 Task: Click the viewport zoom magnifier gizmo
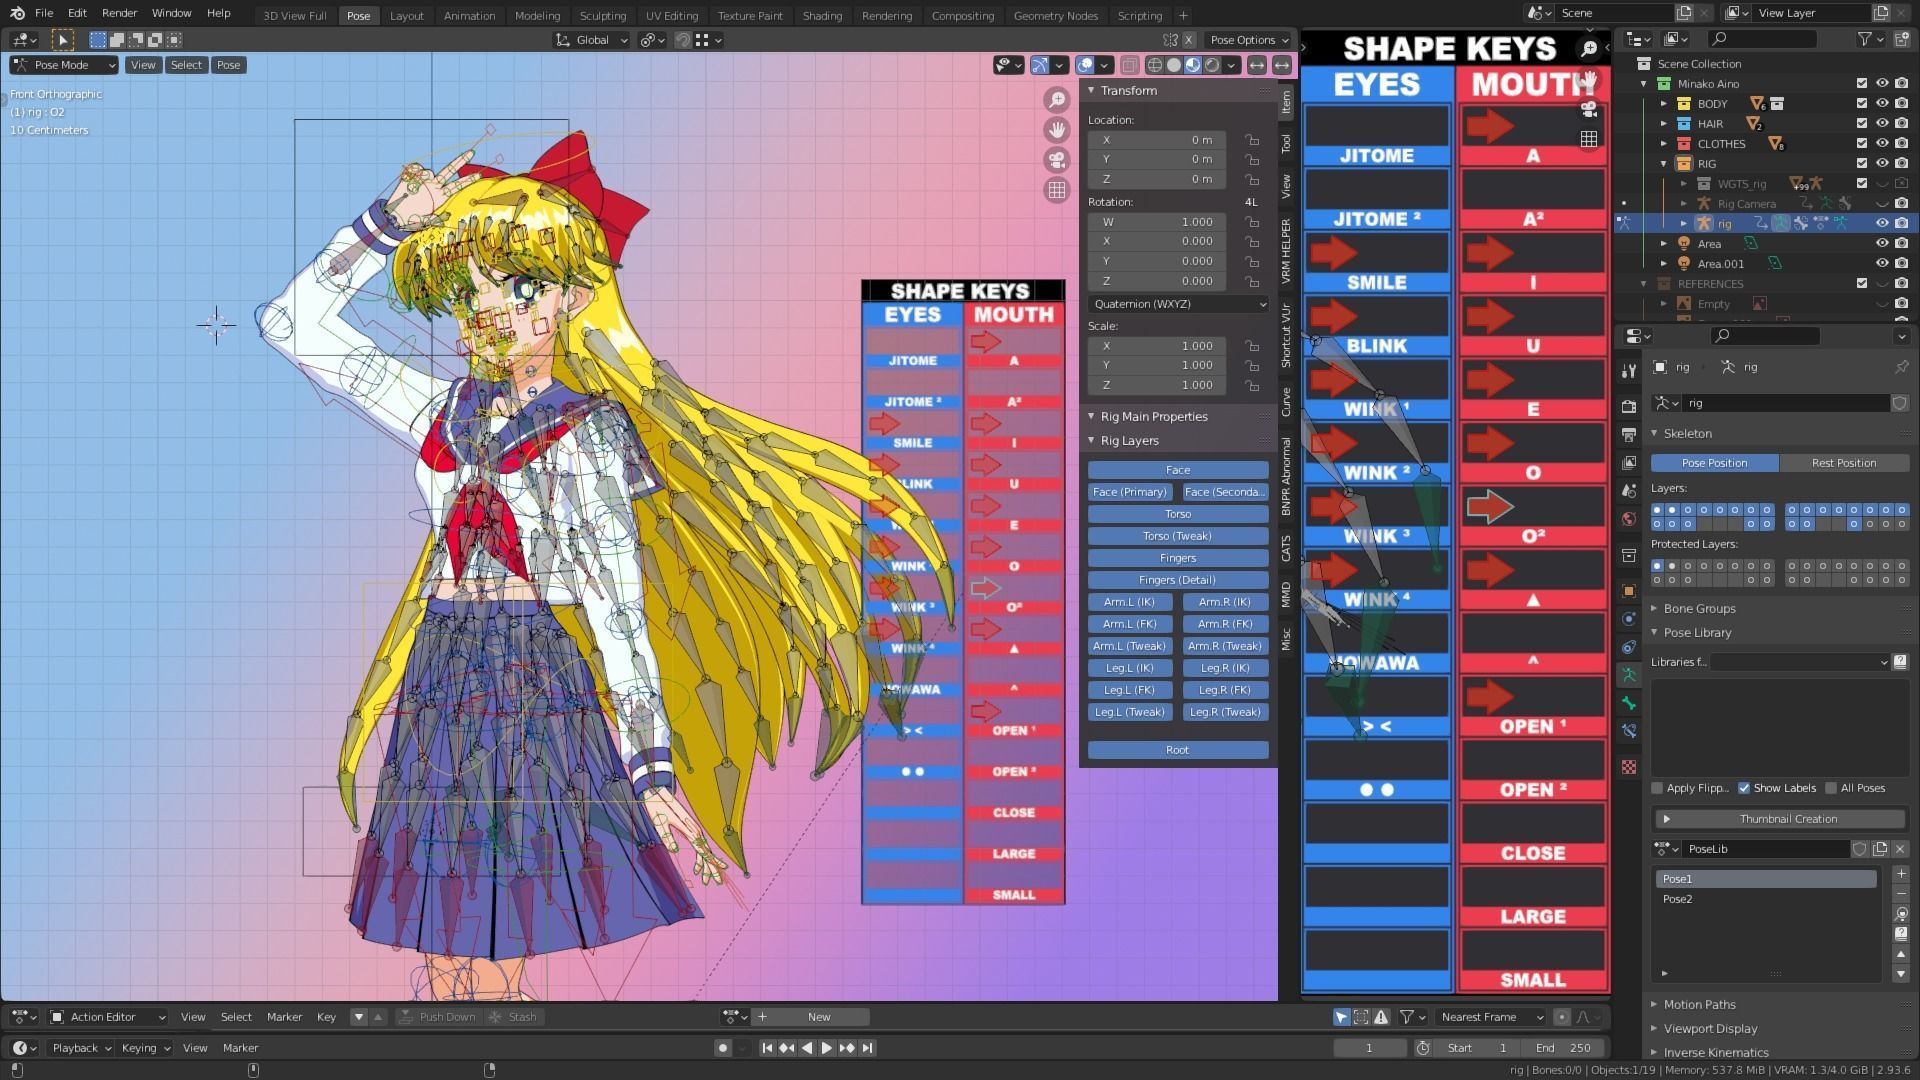[1057, 100]
